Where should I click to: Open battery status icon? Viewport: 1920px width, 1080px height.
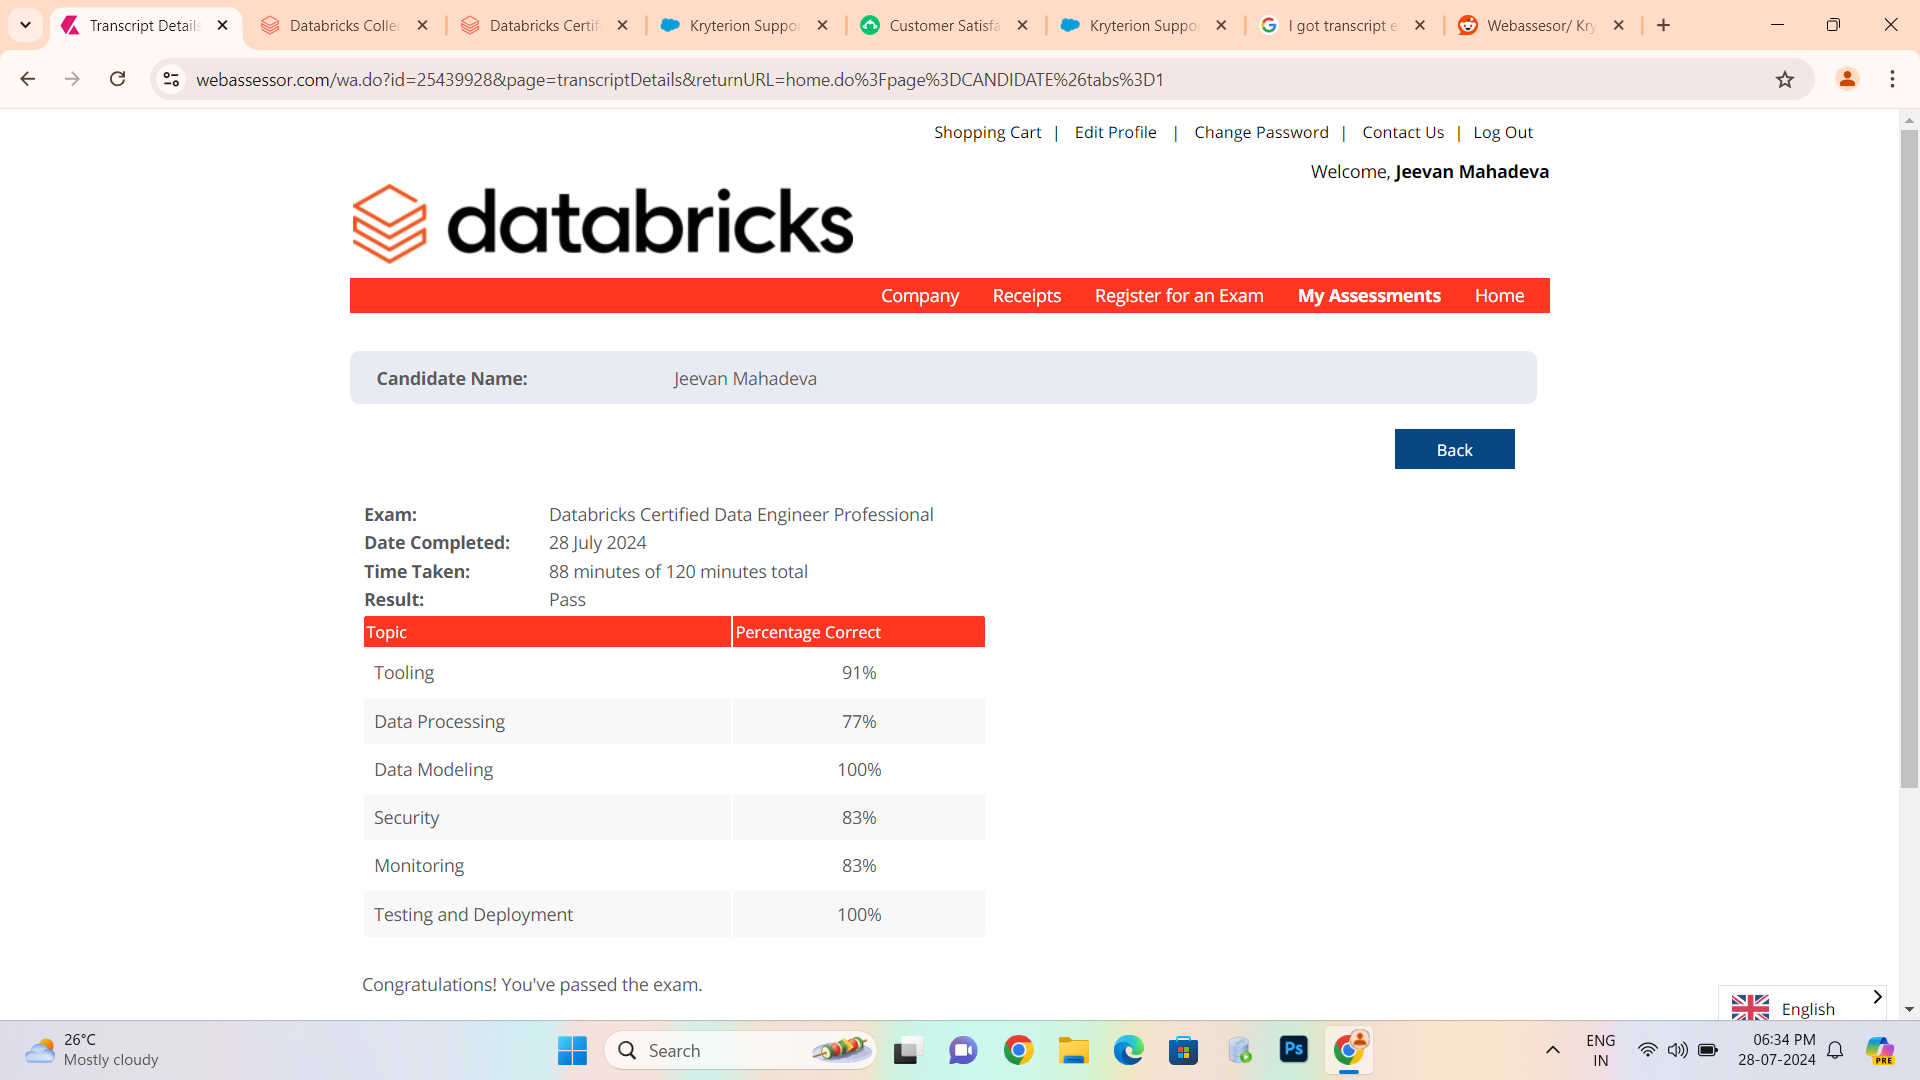coord(1708,1050)
